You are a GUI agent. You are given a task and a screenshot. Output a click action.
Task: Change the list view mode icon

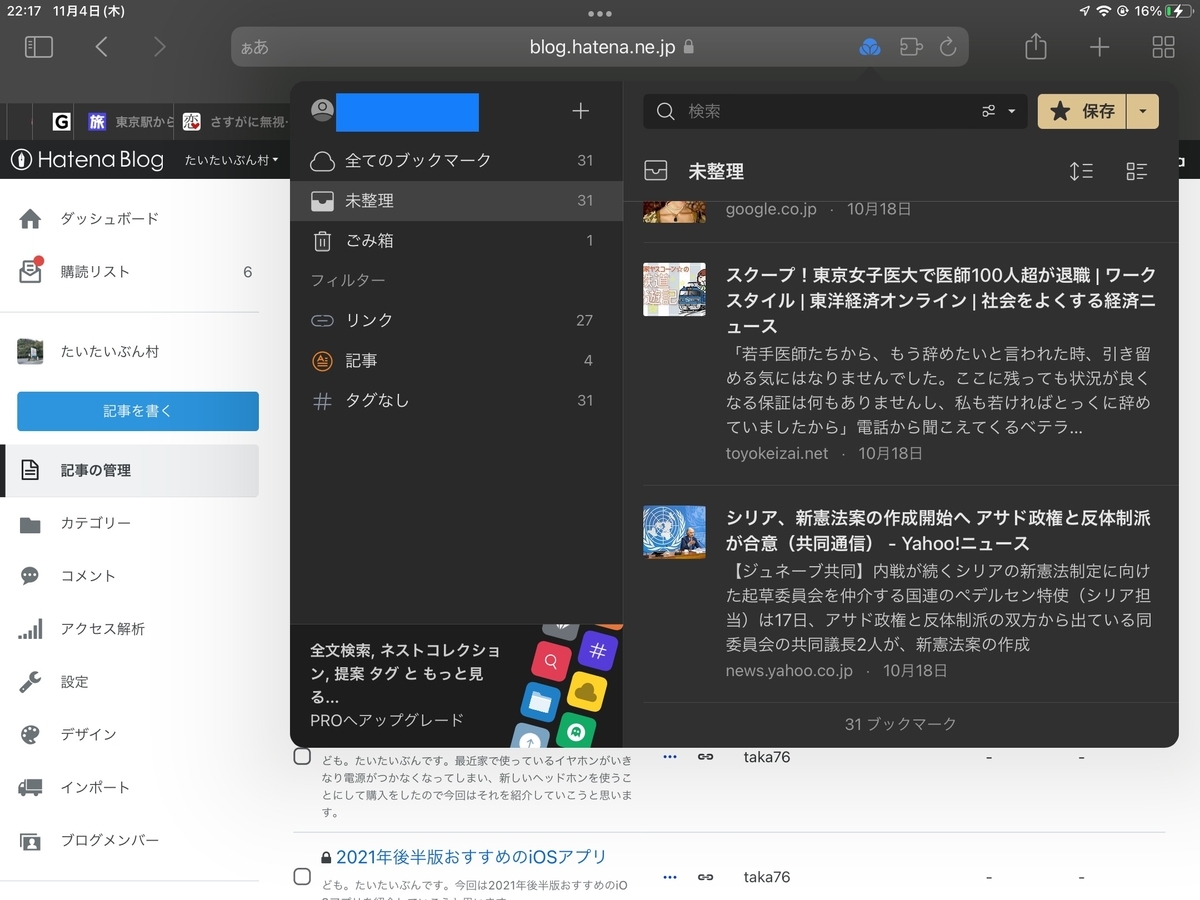1137,171
